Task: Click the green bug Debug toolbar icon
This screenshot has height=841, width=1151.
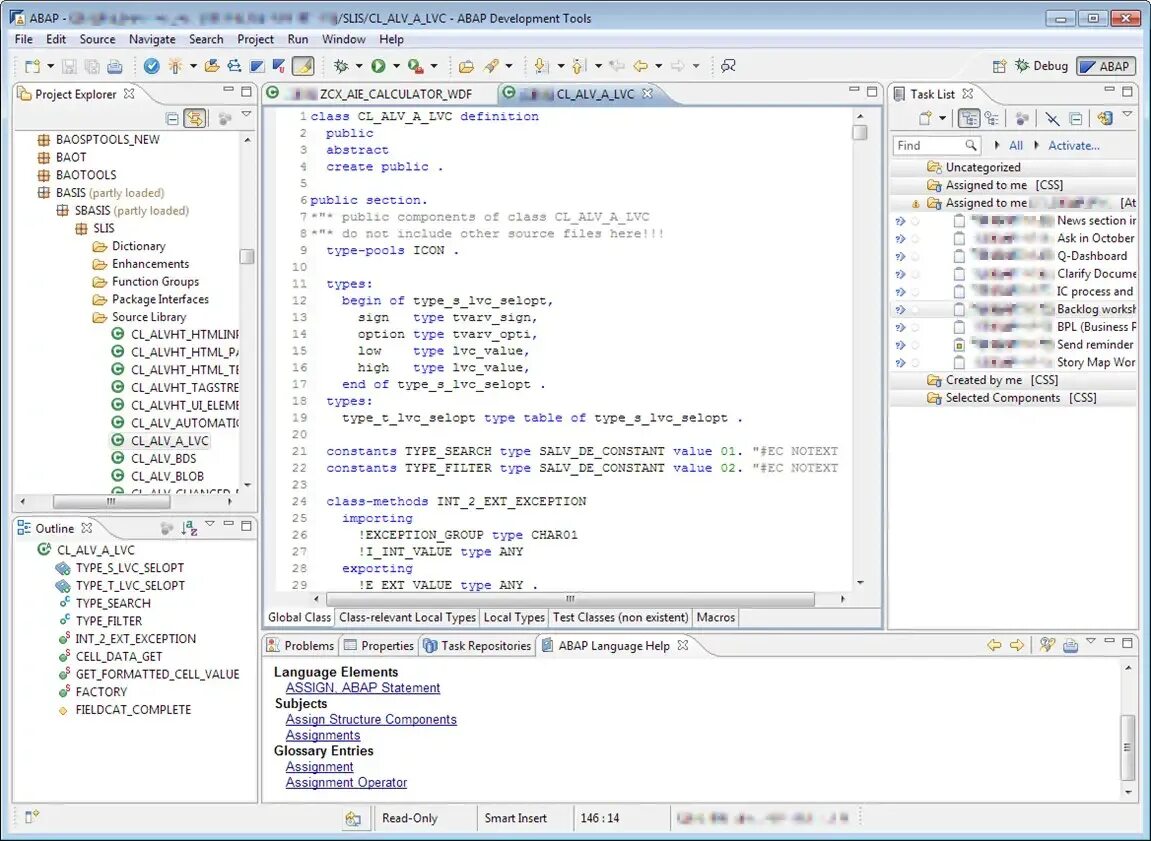Action: 341,67
